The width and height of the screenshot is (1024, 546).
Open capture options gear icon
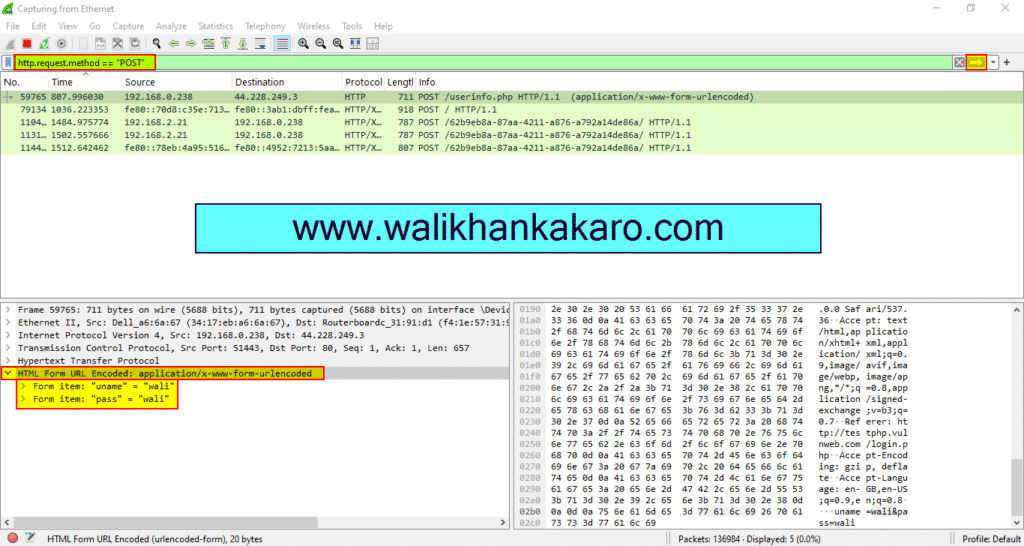tap(61, 44)
